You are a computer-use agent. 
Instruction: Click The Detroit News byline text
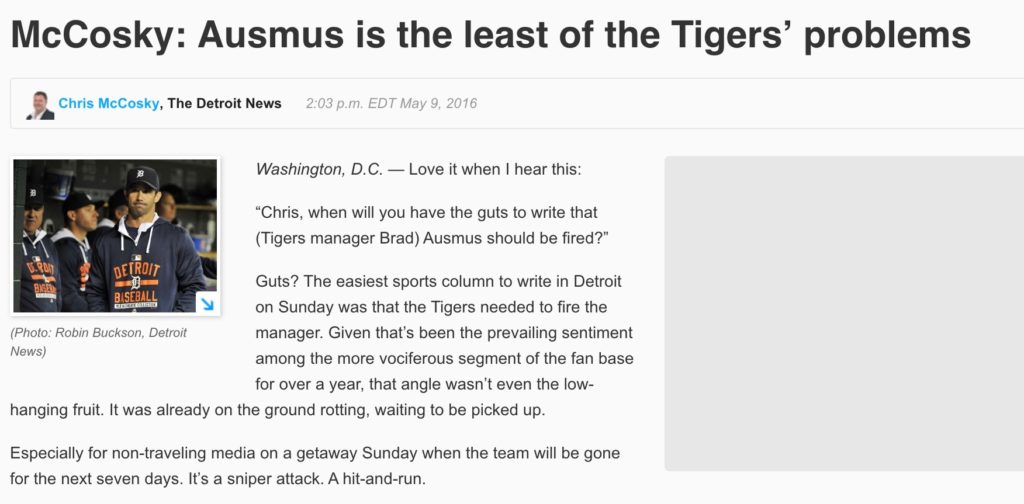225,103
